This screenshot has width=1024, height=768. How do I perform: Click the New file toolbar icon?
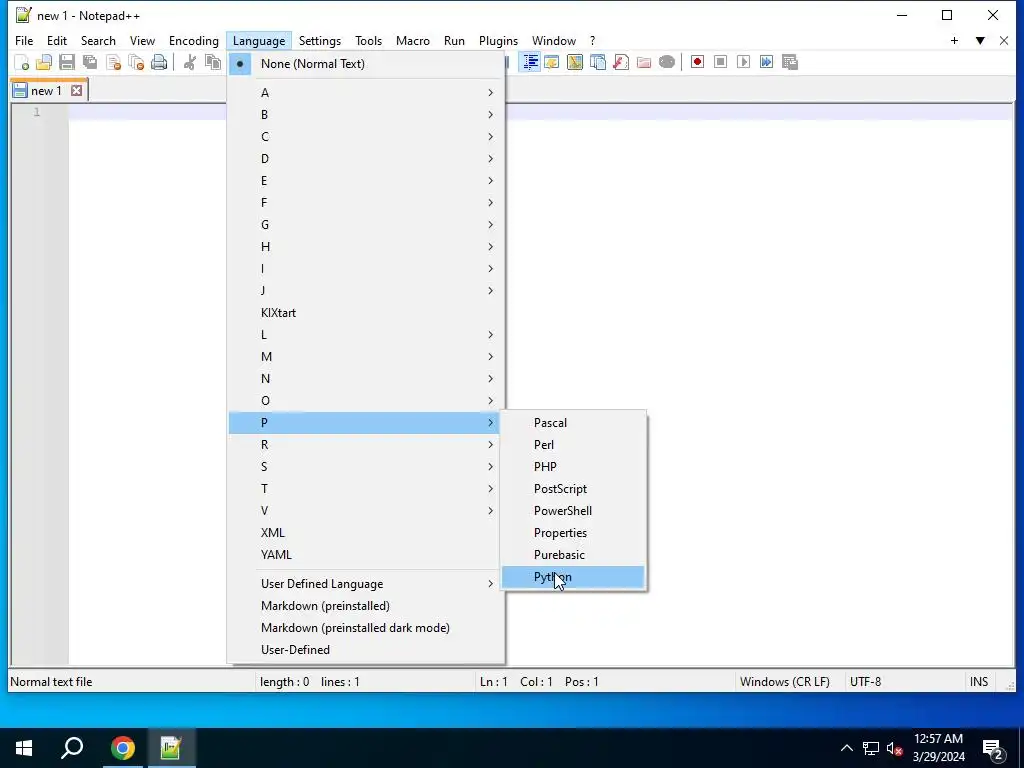coord(22,62)
